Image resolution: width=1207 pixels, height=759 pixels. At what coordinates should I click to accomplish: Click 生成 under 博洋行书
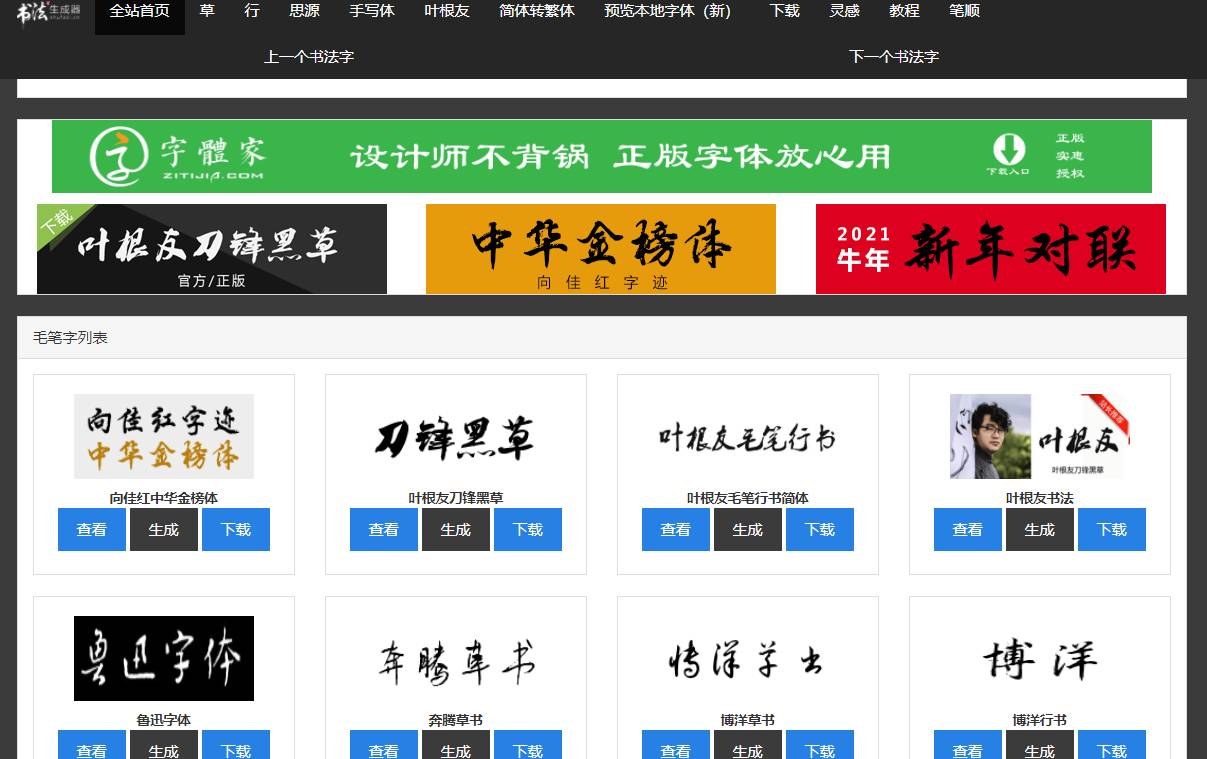(x=1040, y=745)
